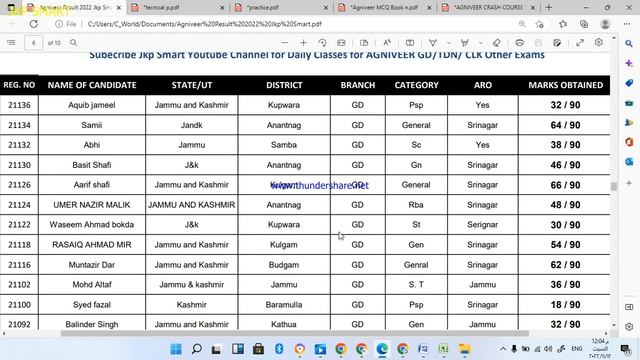
Task: Open Outlook sidebar icon
Action: point(629,162)
